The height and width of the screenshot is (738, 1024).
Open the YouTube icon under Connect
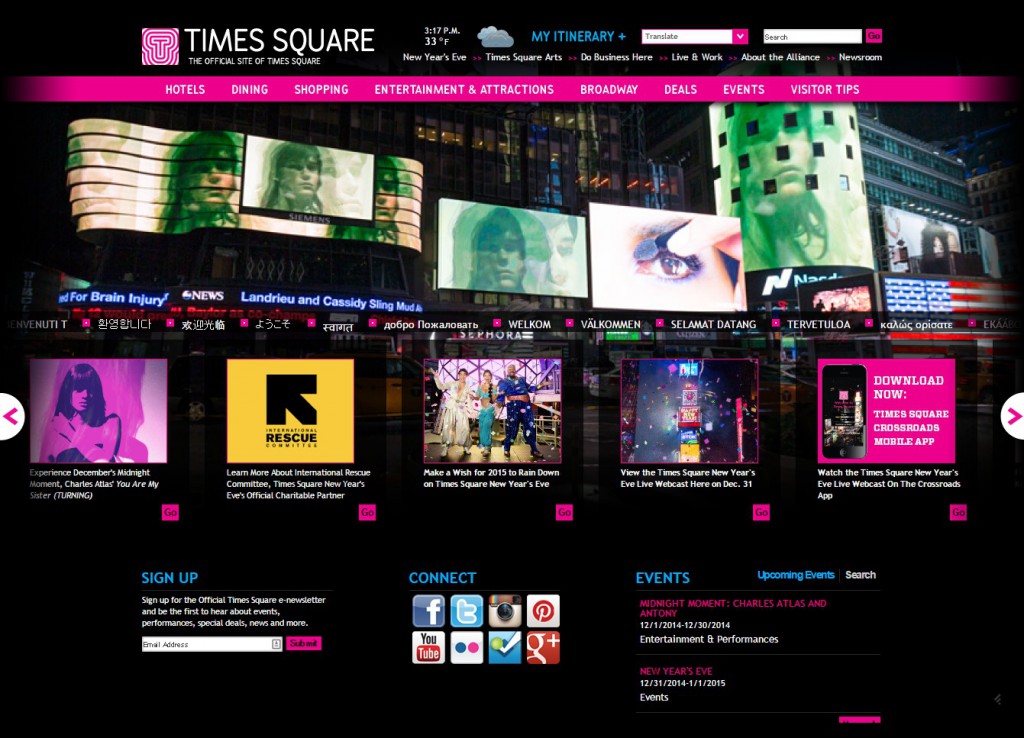(x=428, y=647)
